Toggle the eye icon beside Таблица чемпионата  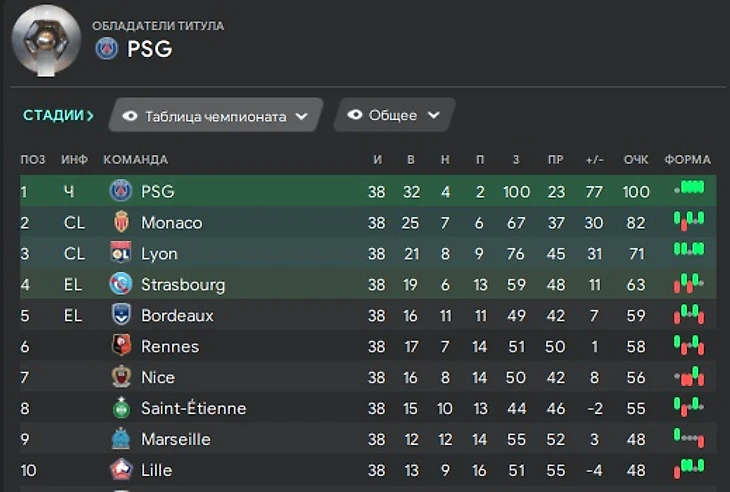[x=130, y=116]
